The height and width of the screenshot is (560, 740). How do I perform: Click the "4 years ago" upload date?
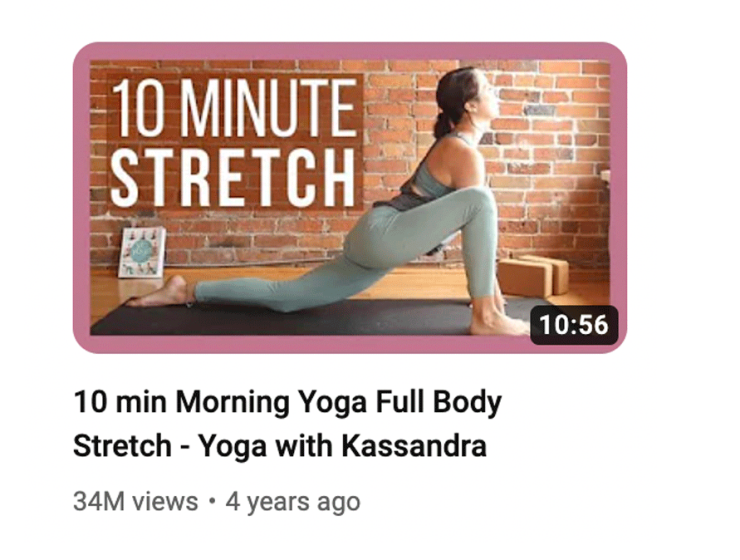pyautogui.click(x=293, y=502)
